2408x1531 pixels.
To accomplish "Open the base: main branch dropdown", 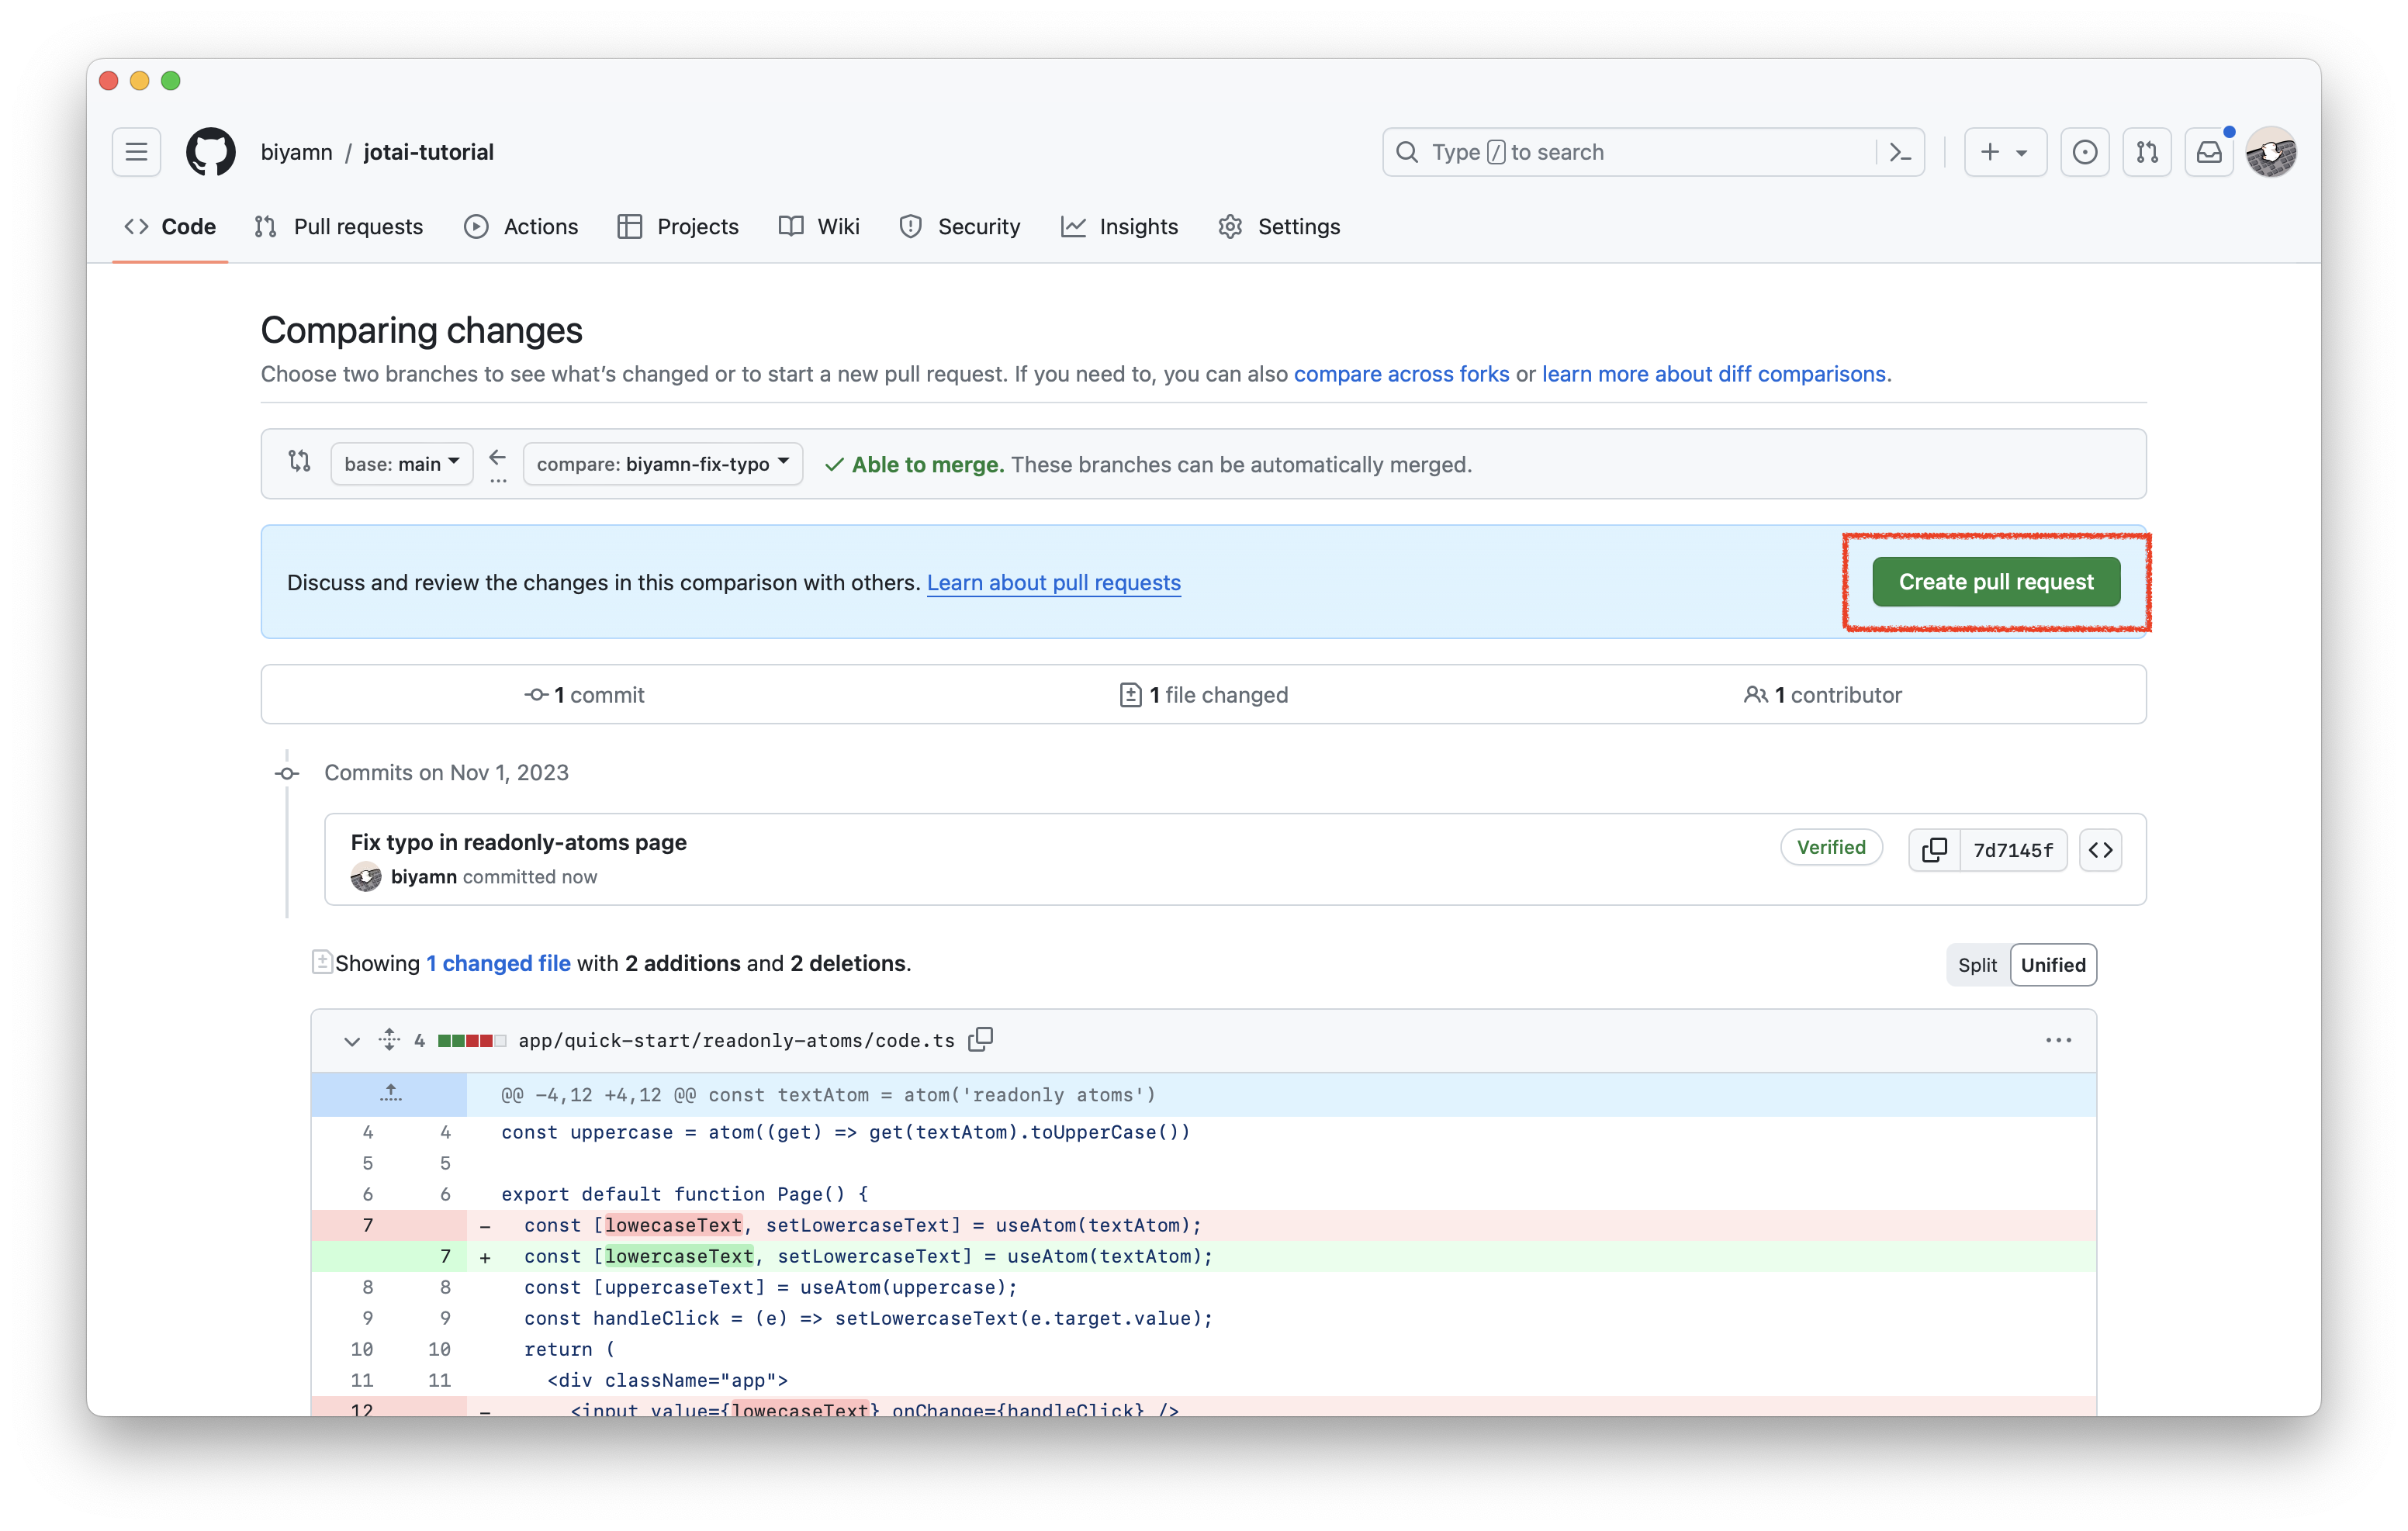I will [x=402, y=464].
